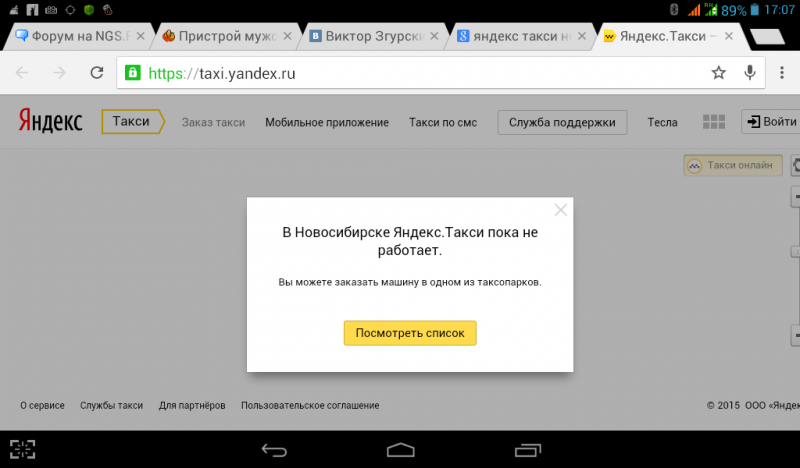
Task: Close the Пристрой муж tab
Action: 288,36
